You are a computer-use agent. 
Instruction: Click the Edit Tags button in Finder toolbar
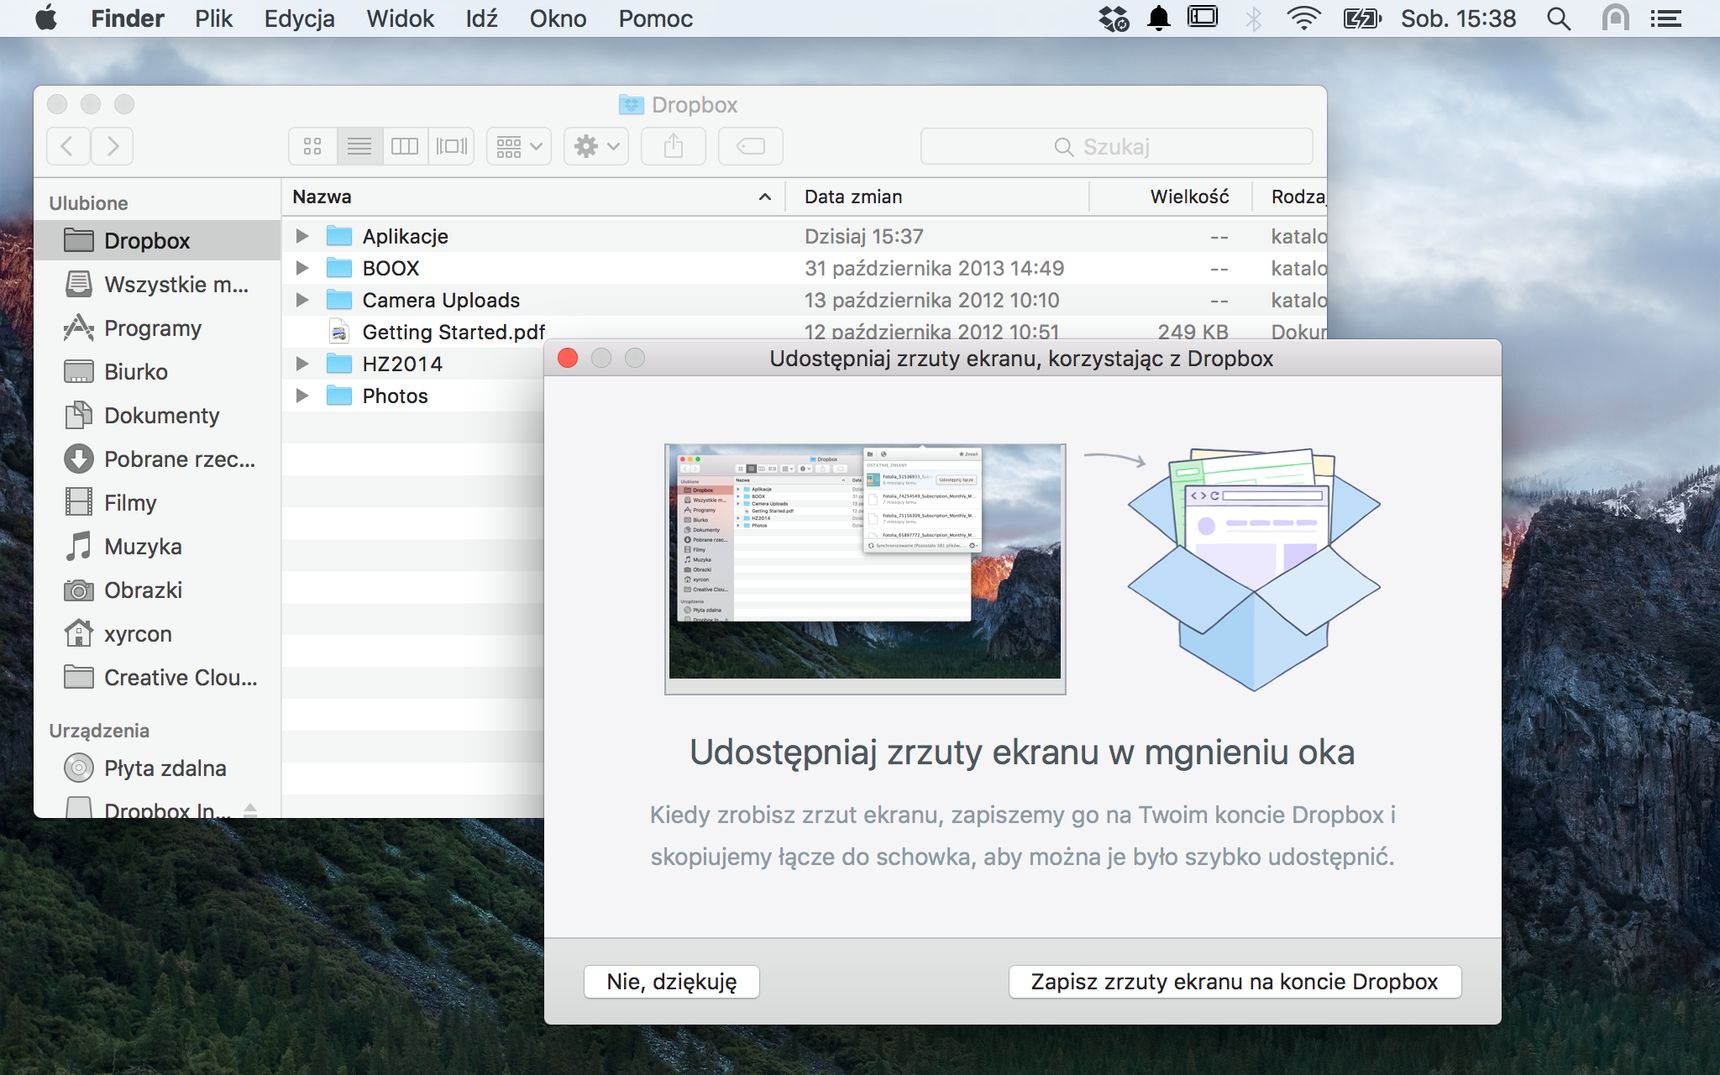(x=750, y=146)
